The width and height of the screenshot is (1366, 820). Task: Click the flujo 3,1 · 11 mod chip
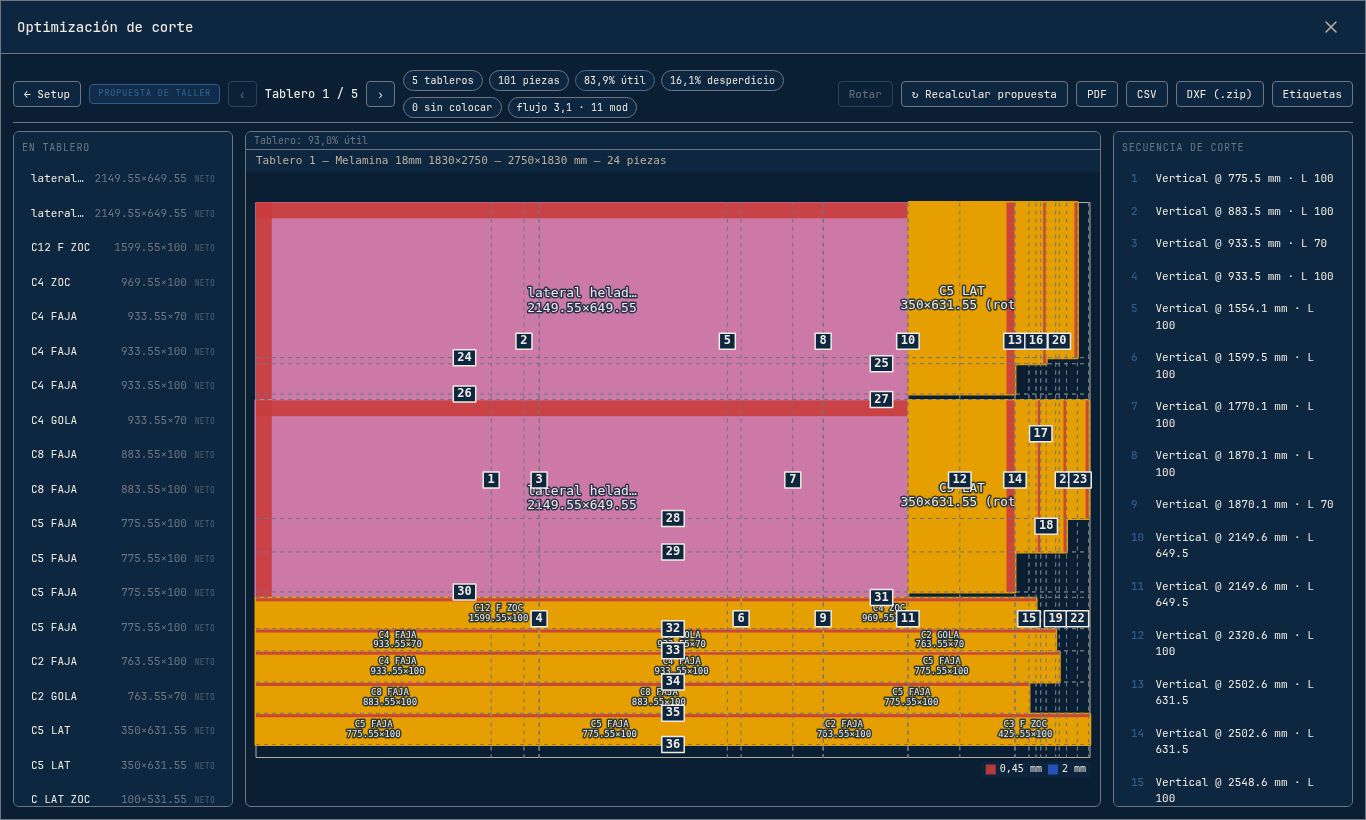[572, 107]
